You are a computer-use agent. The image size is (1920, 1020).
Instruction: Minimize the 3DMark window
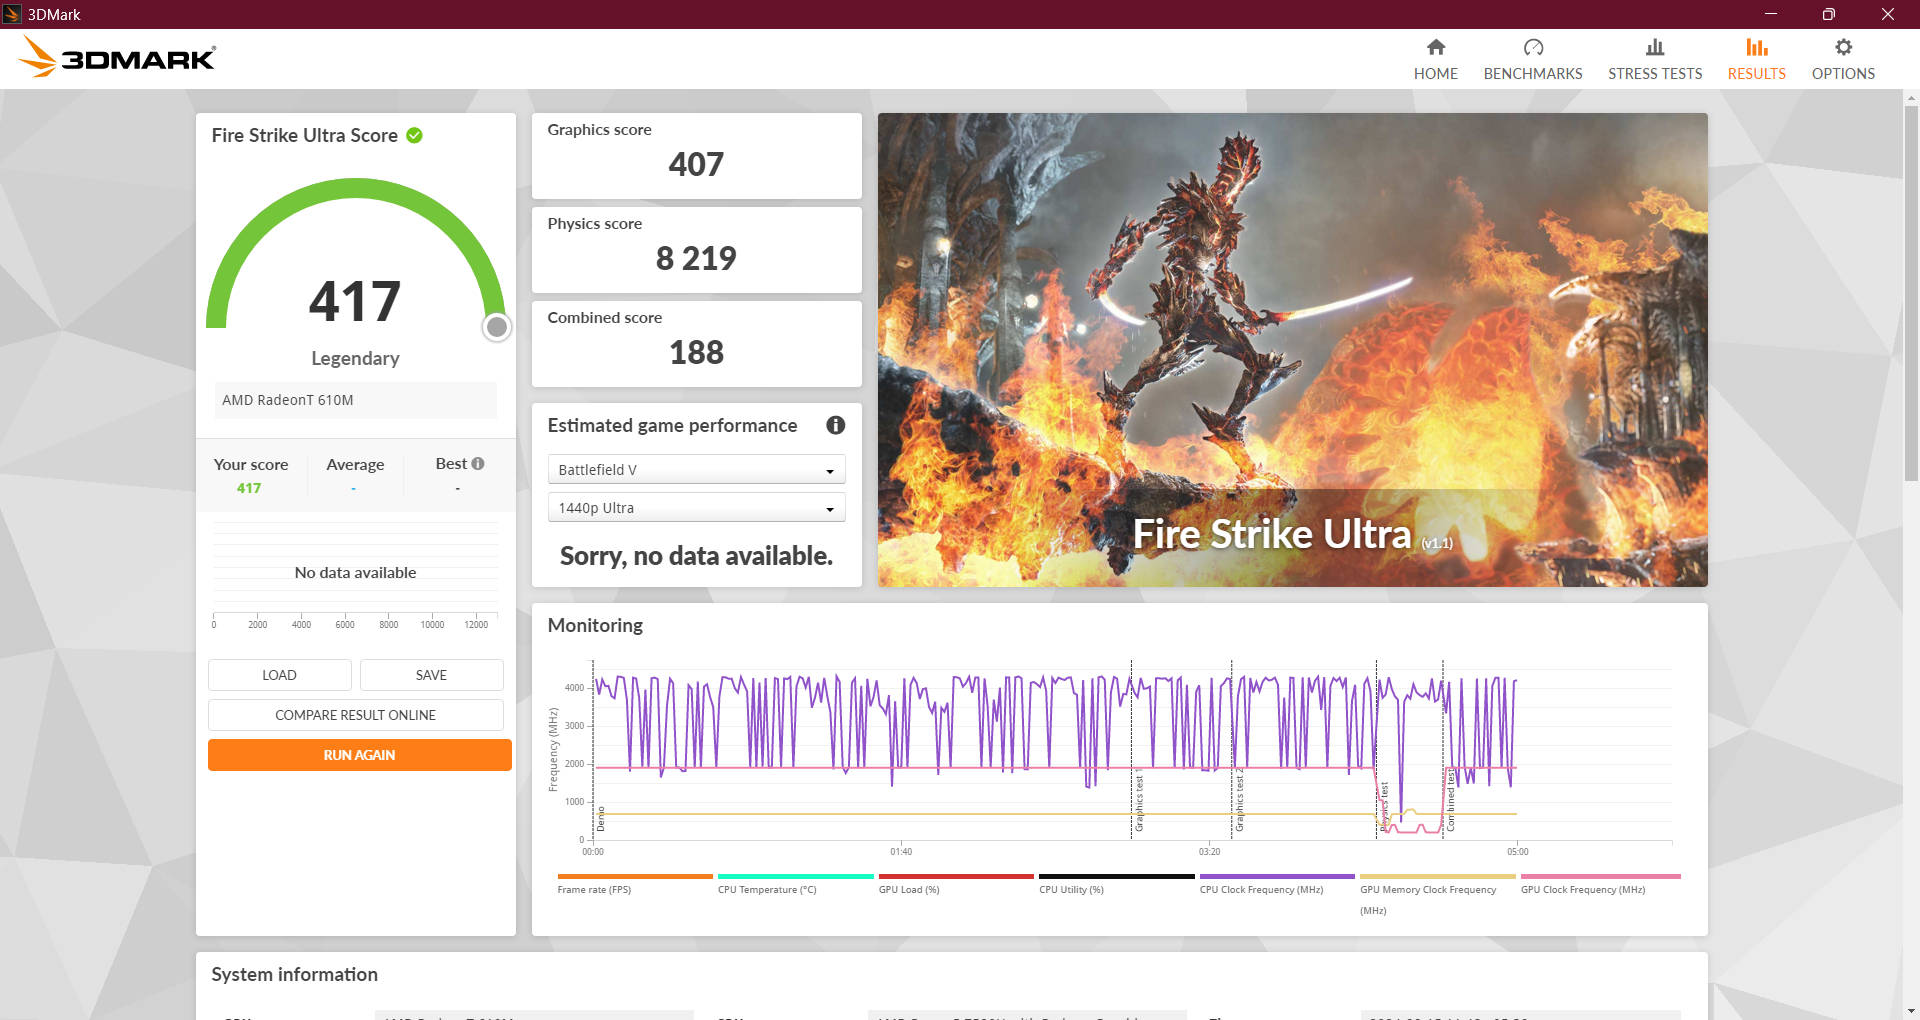(1770, 14)
